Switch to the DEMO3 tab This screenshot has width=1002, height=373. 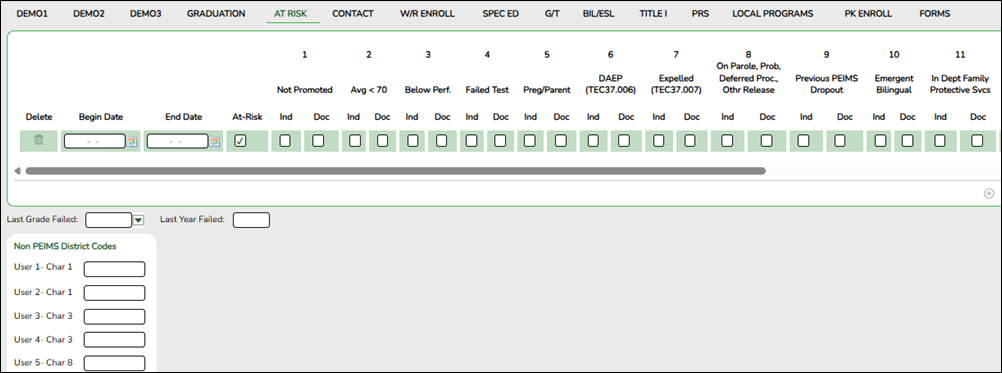(146, 13)
